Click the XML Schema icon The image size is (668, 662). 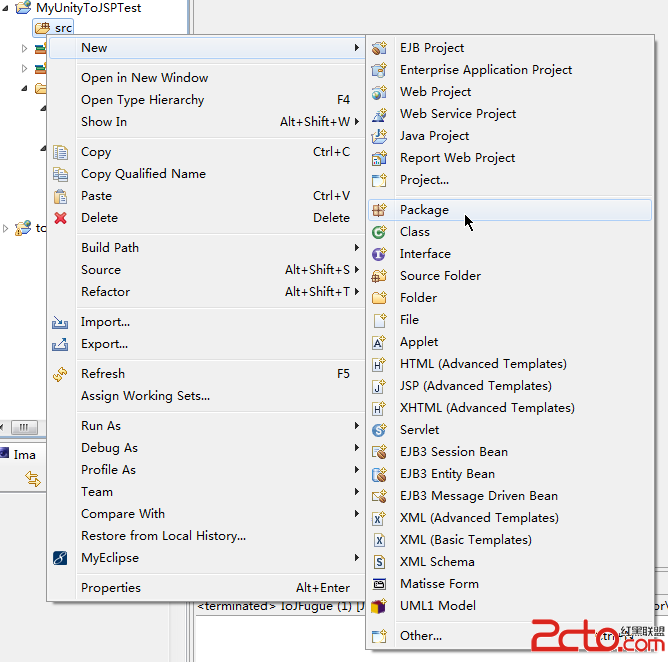[x=379, y=562]
